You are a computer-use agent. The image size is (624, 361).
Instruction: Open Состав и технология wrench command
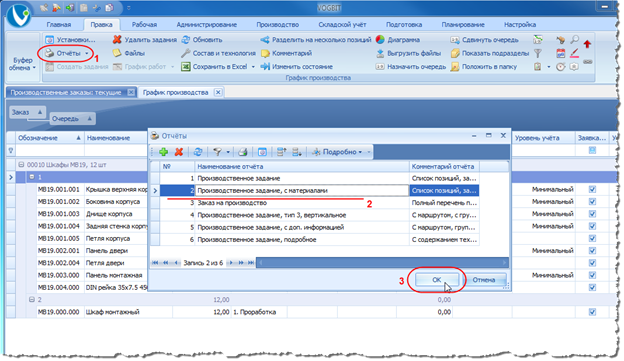218,53
